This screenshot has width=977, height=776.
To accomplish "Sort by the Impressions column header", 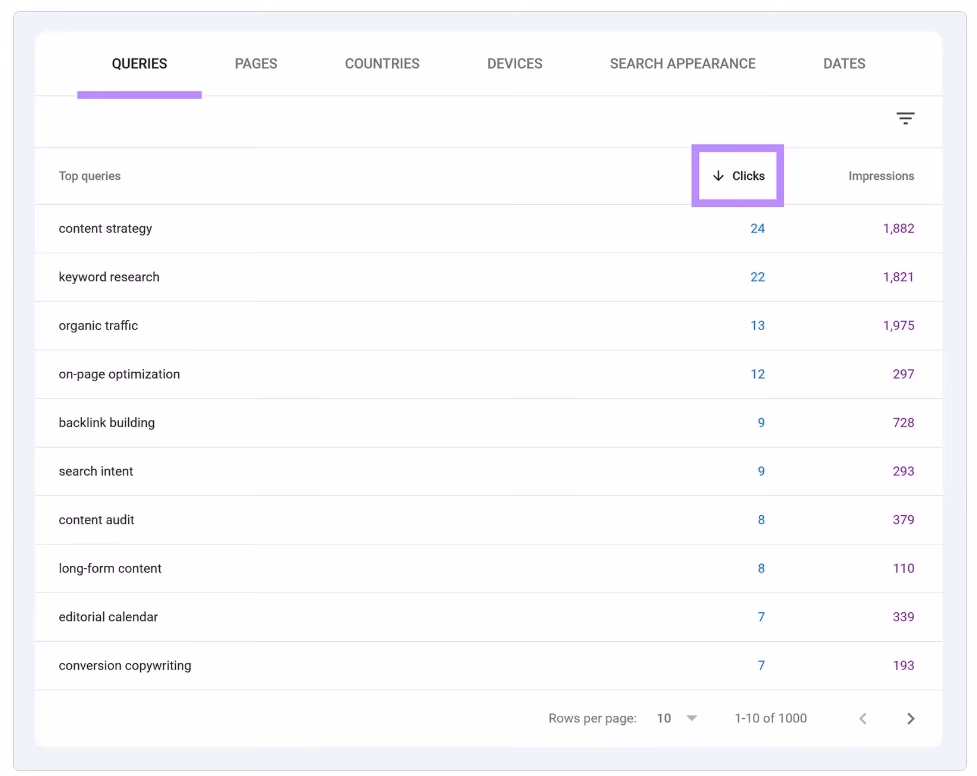I will pos(881,176).
